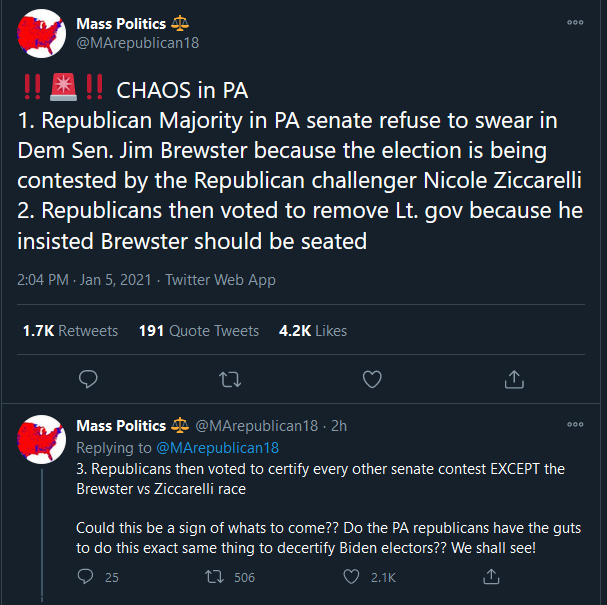Viewport: 607px width, 605px height.
Task: View the 191 Quote Tweets
Action: [199, 330]
